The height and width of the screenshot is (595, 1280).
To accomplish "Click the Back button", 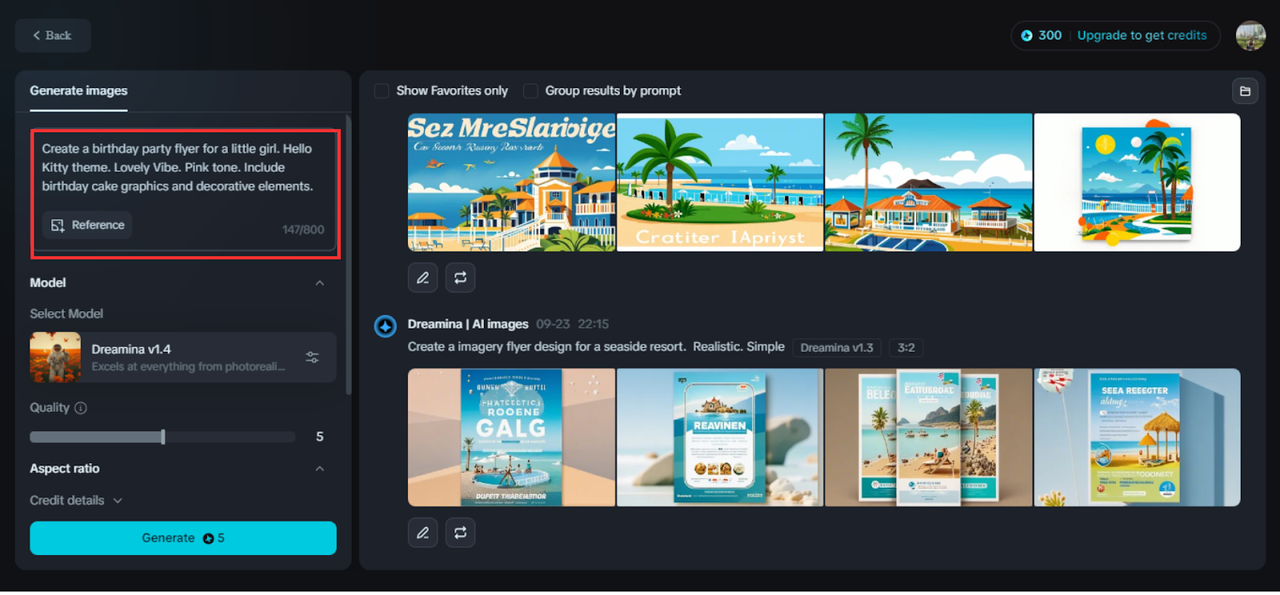I will 53,35.
